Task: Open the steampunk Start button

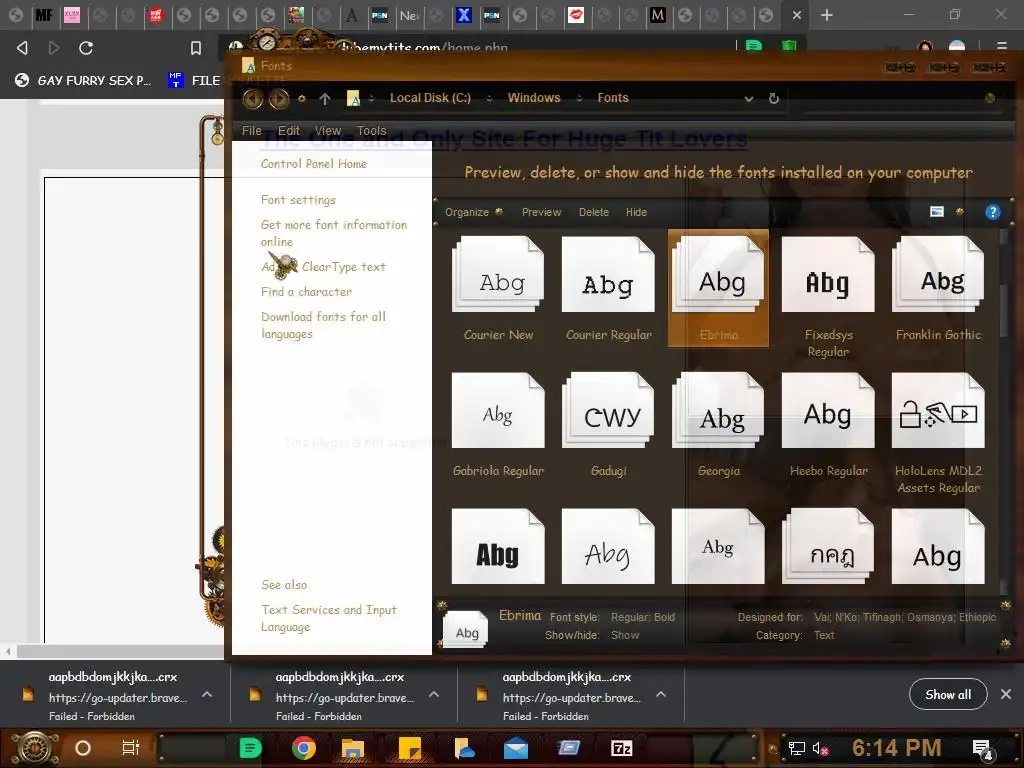Action: click(35, 748)
